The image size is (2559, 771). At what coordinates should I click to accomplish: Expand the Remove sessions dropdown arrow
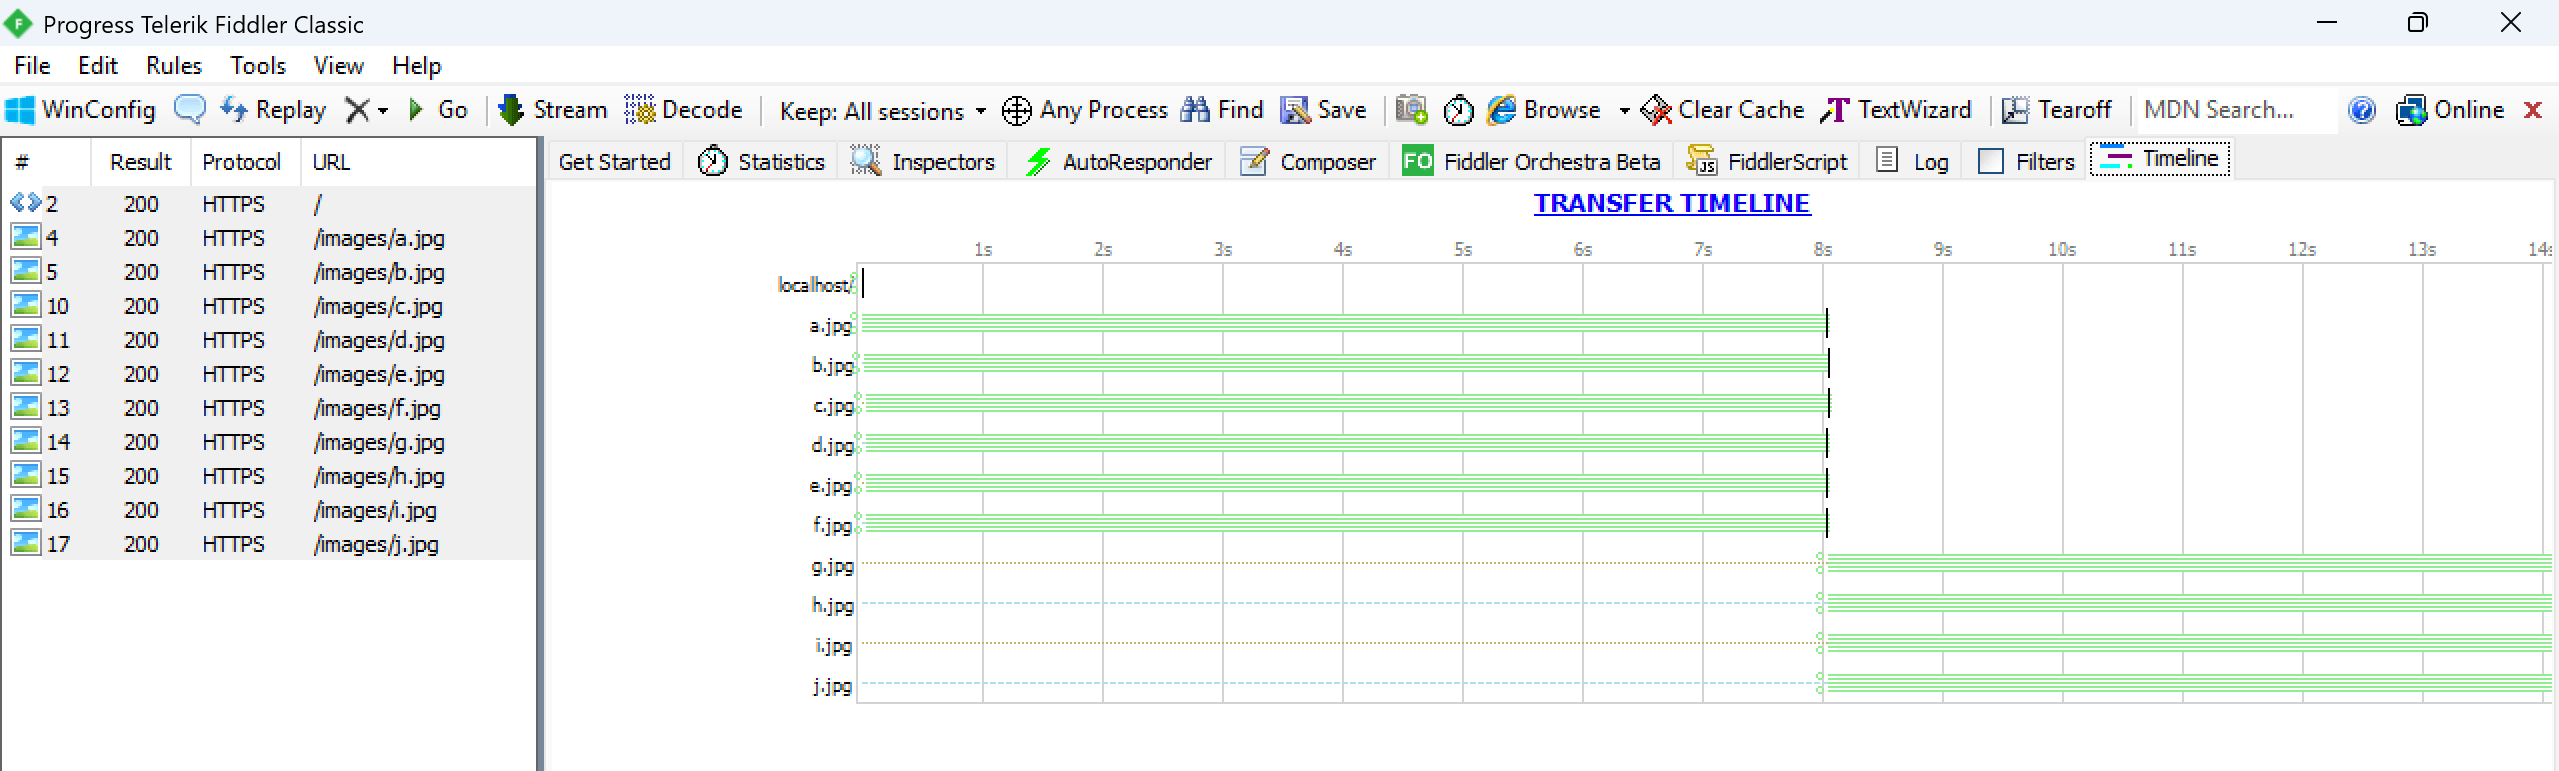pos(383,111)
